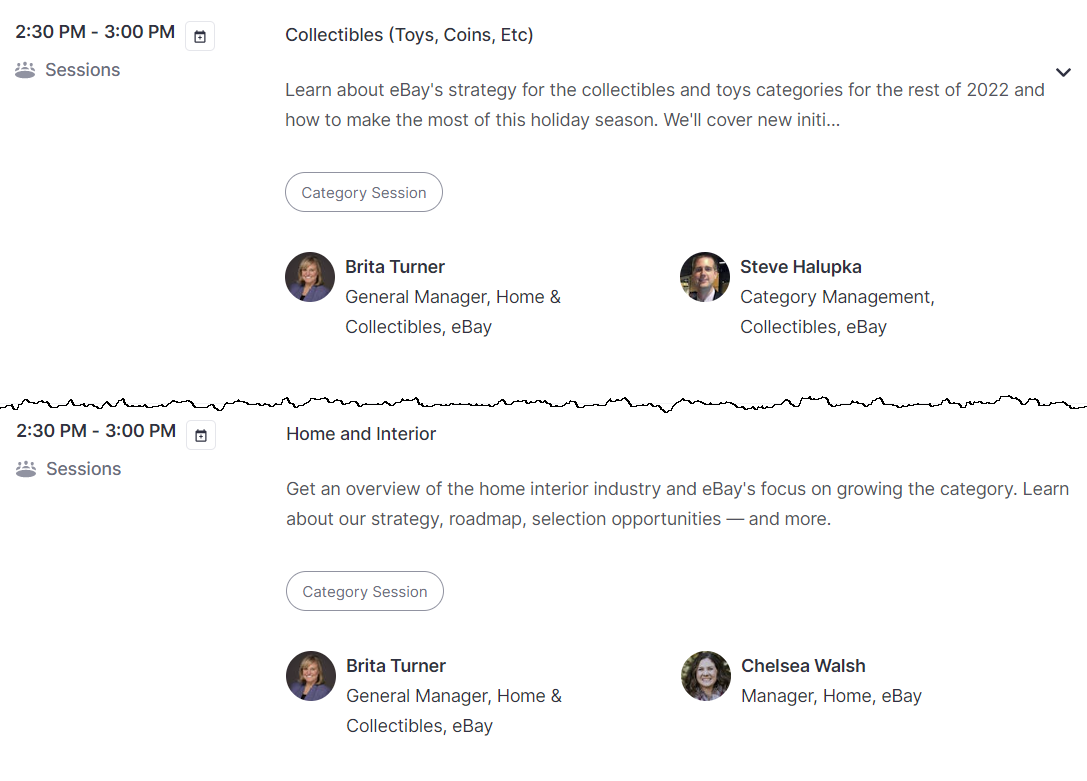Add Collectibles session to calendar icon

(x=200, y=36)
